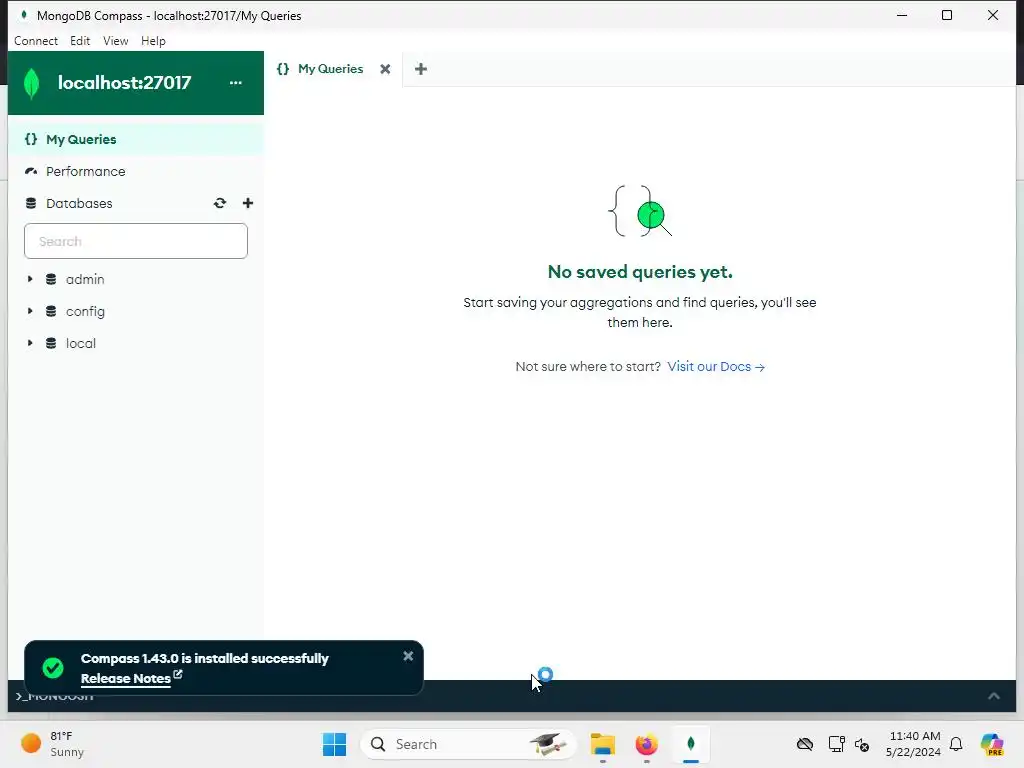This screenshot has width=1024, height=768.
Task: Open Copilot preview icon in taskbar
Action: pyautogui.click(x=992, y=744)
